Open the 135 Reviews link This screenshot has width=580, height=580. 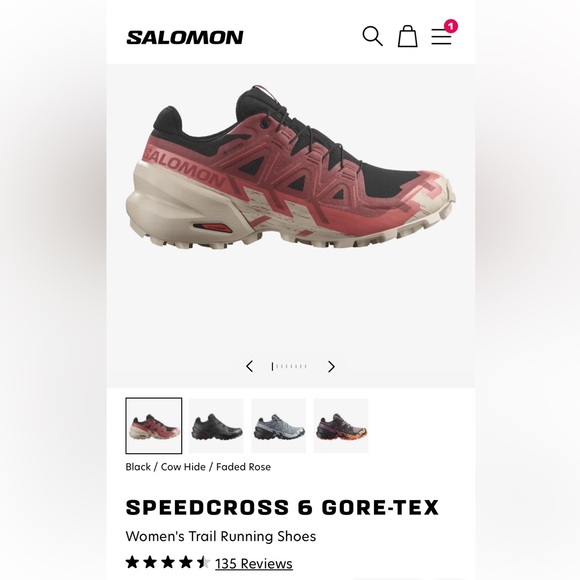click(254, 563)
